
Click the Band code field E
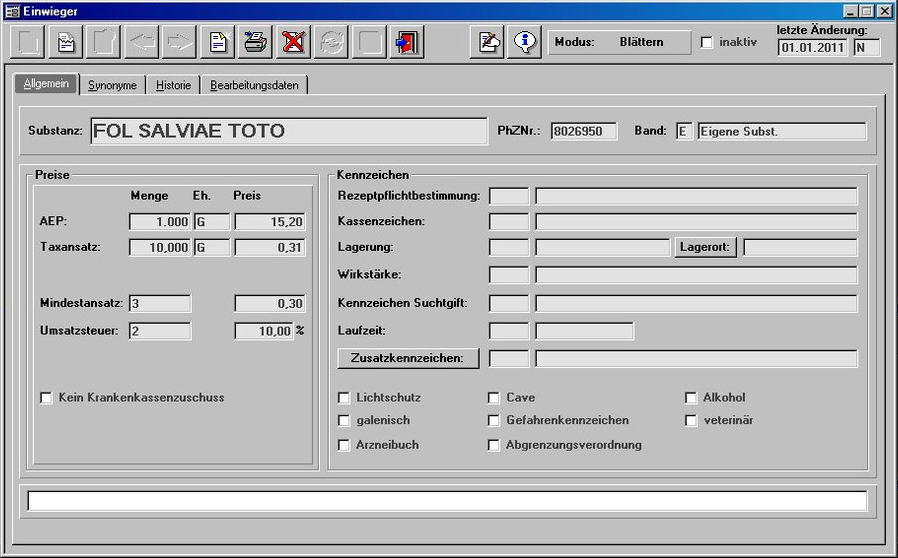click(x=684, y=131)
